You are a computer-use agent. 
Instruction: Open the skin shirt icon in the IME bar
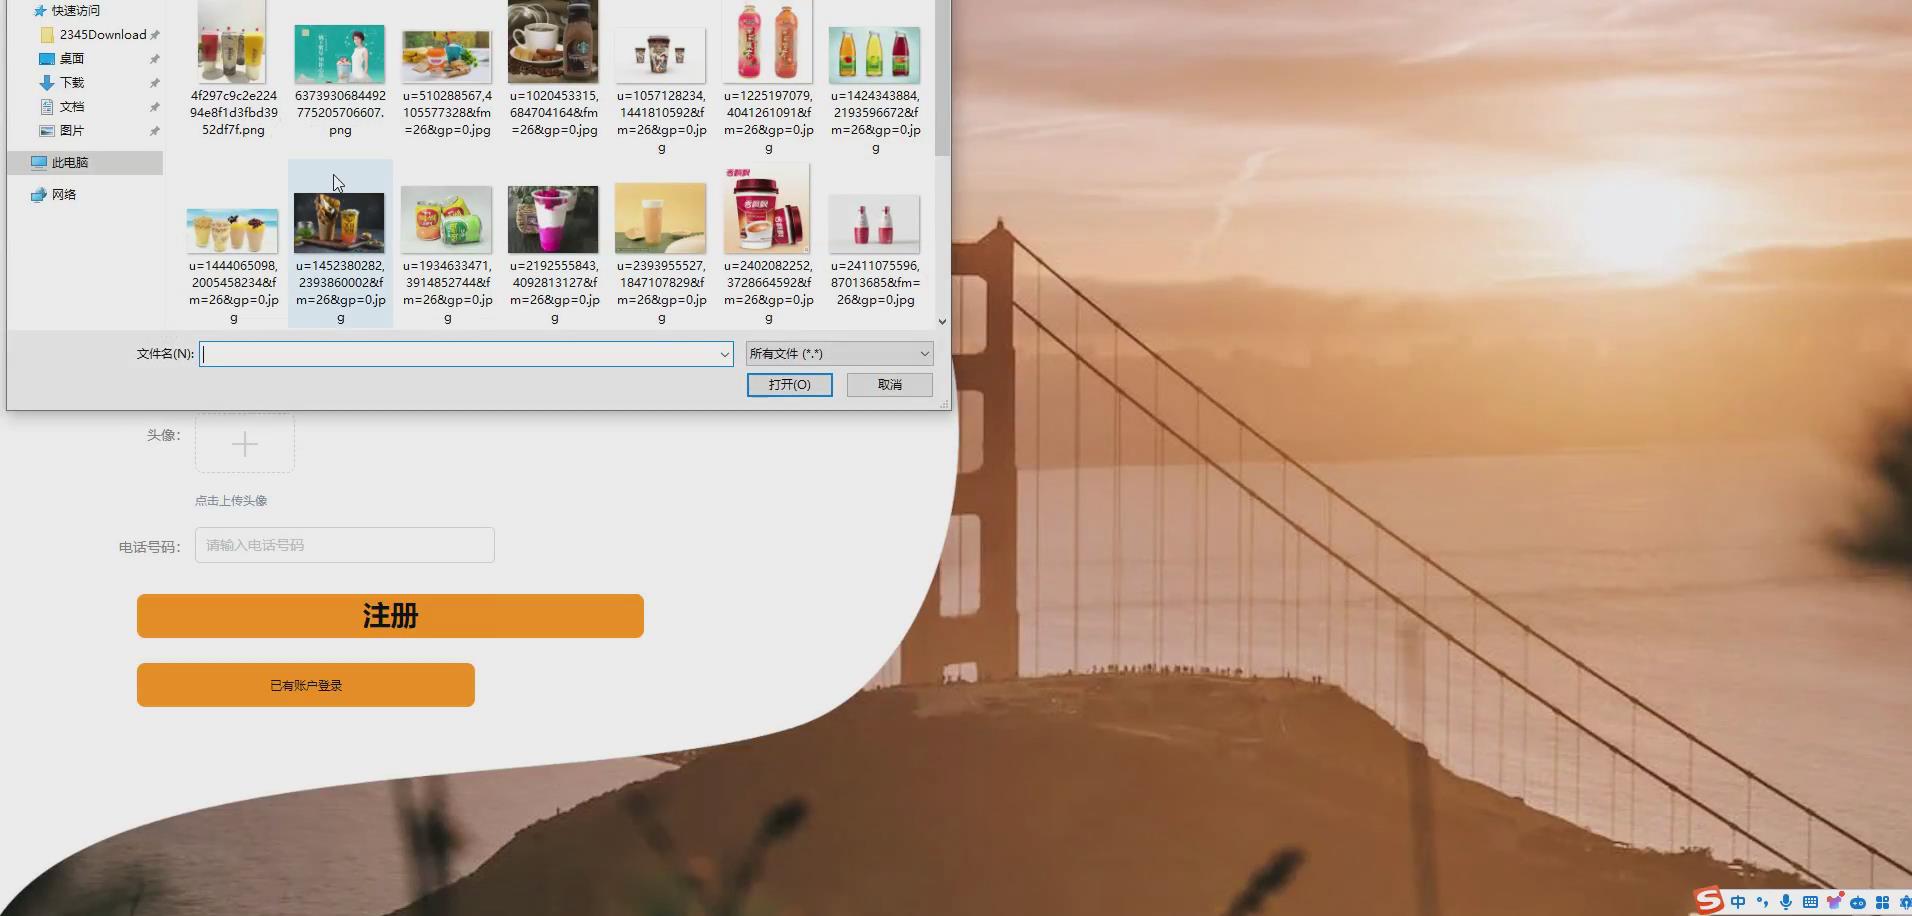coord(1834,902)
